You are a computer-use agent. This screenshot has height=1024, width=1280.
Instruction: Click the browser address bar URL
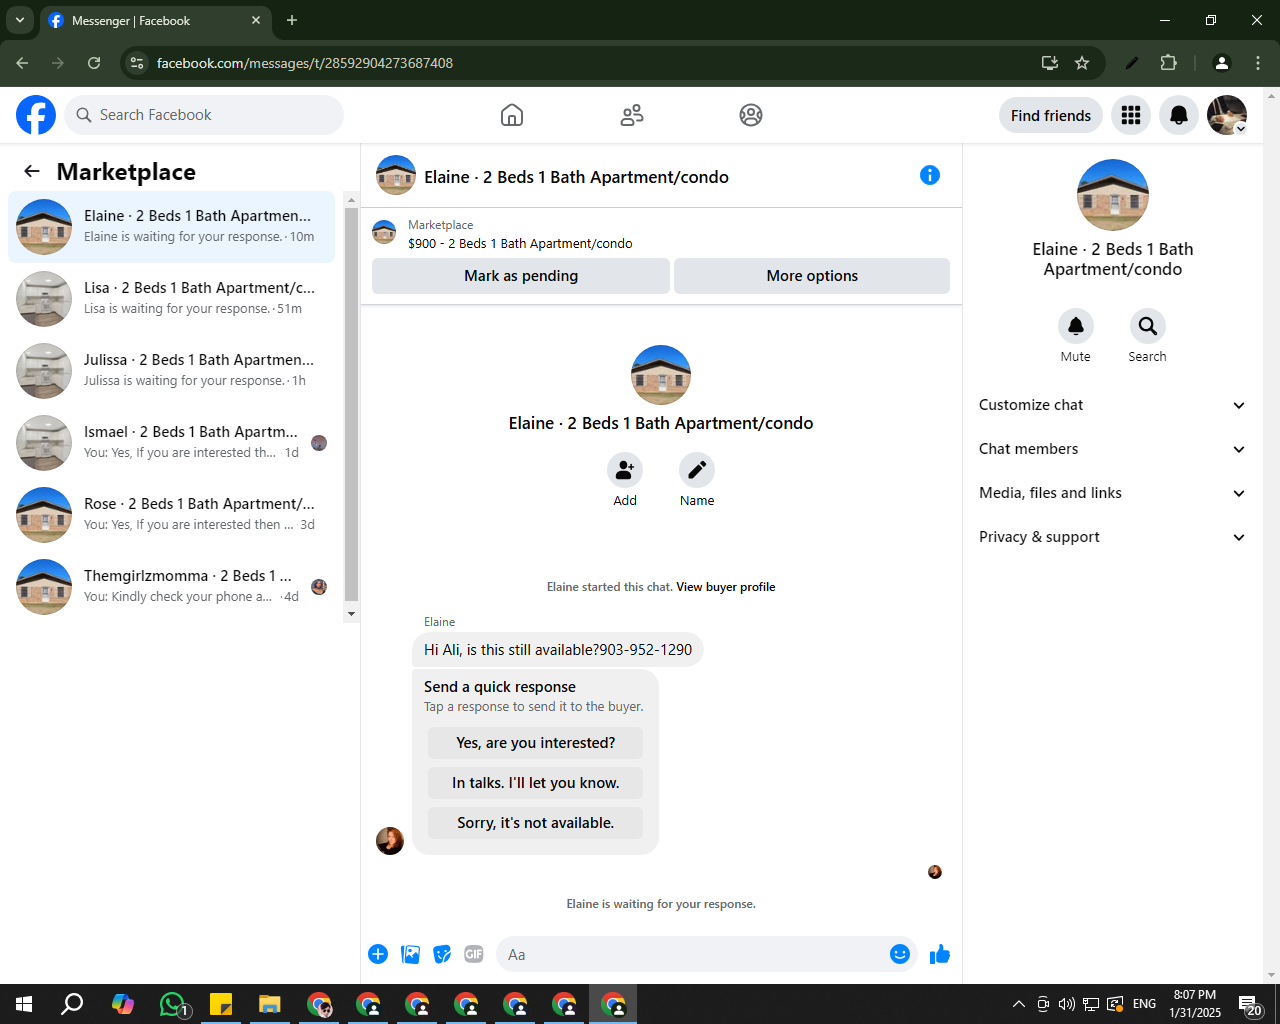coord(305,63)
